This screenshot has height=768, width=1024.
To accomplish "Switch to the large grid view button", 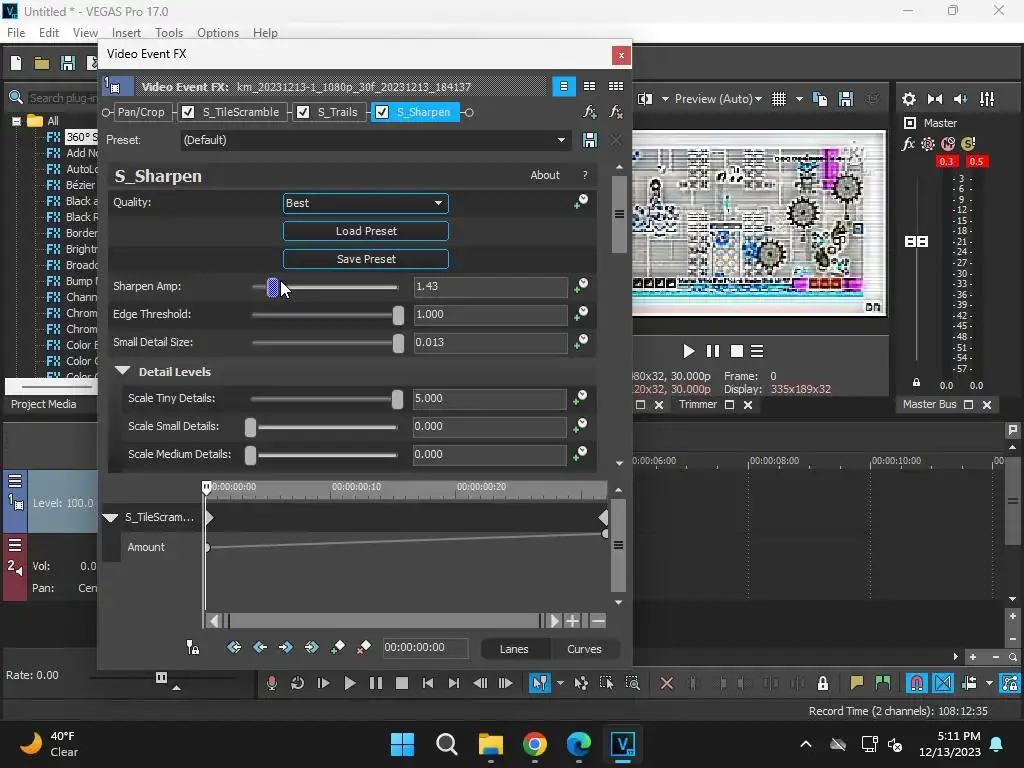I will (x=616, y=86).
